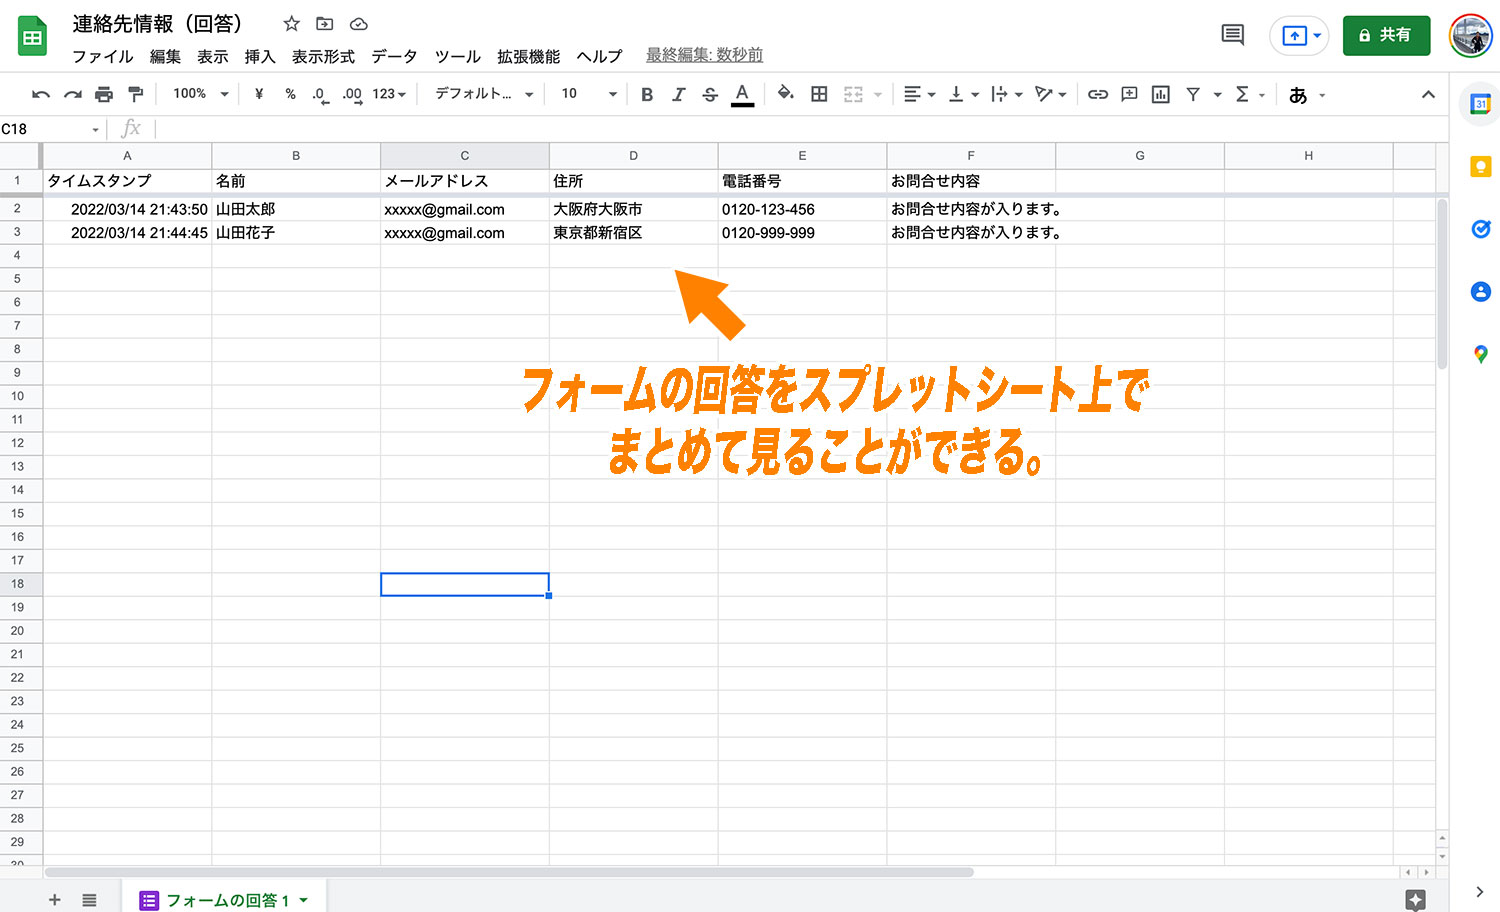Open the ファイル menu
This screenshot has height=912, width=1500.
point(103,57)
